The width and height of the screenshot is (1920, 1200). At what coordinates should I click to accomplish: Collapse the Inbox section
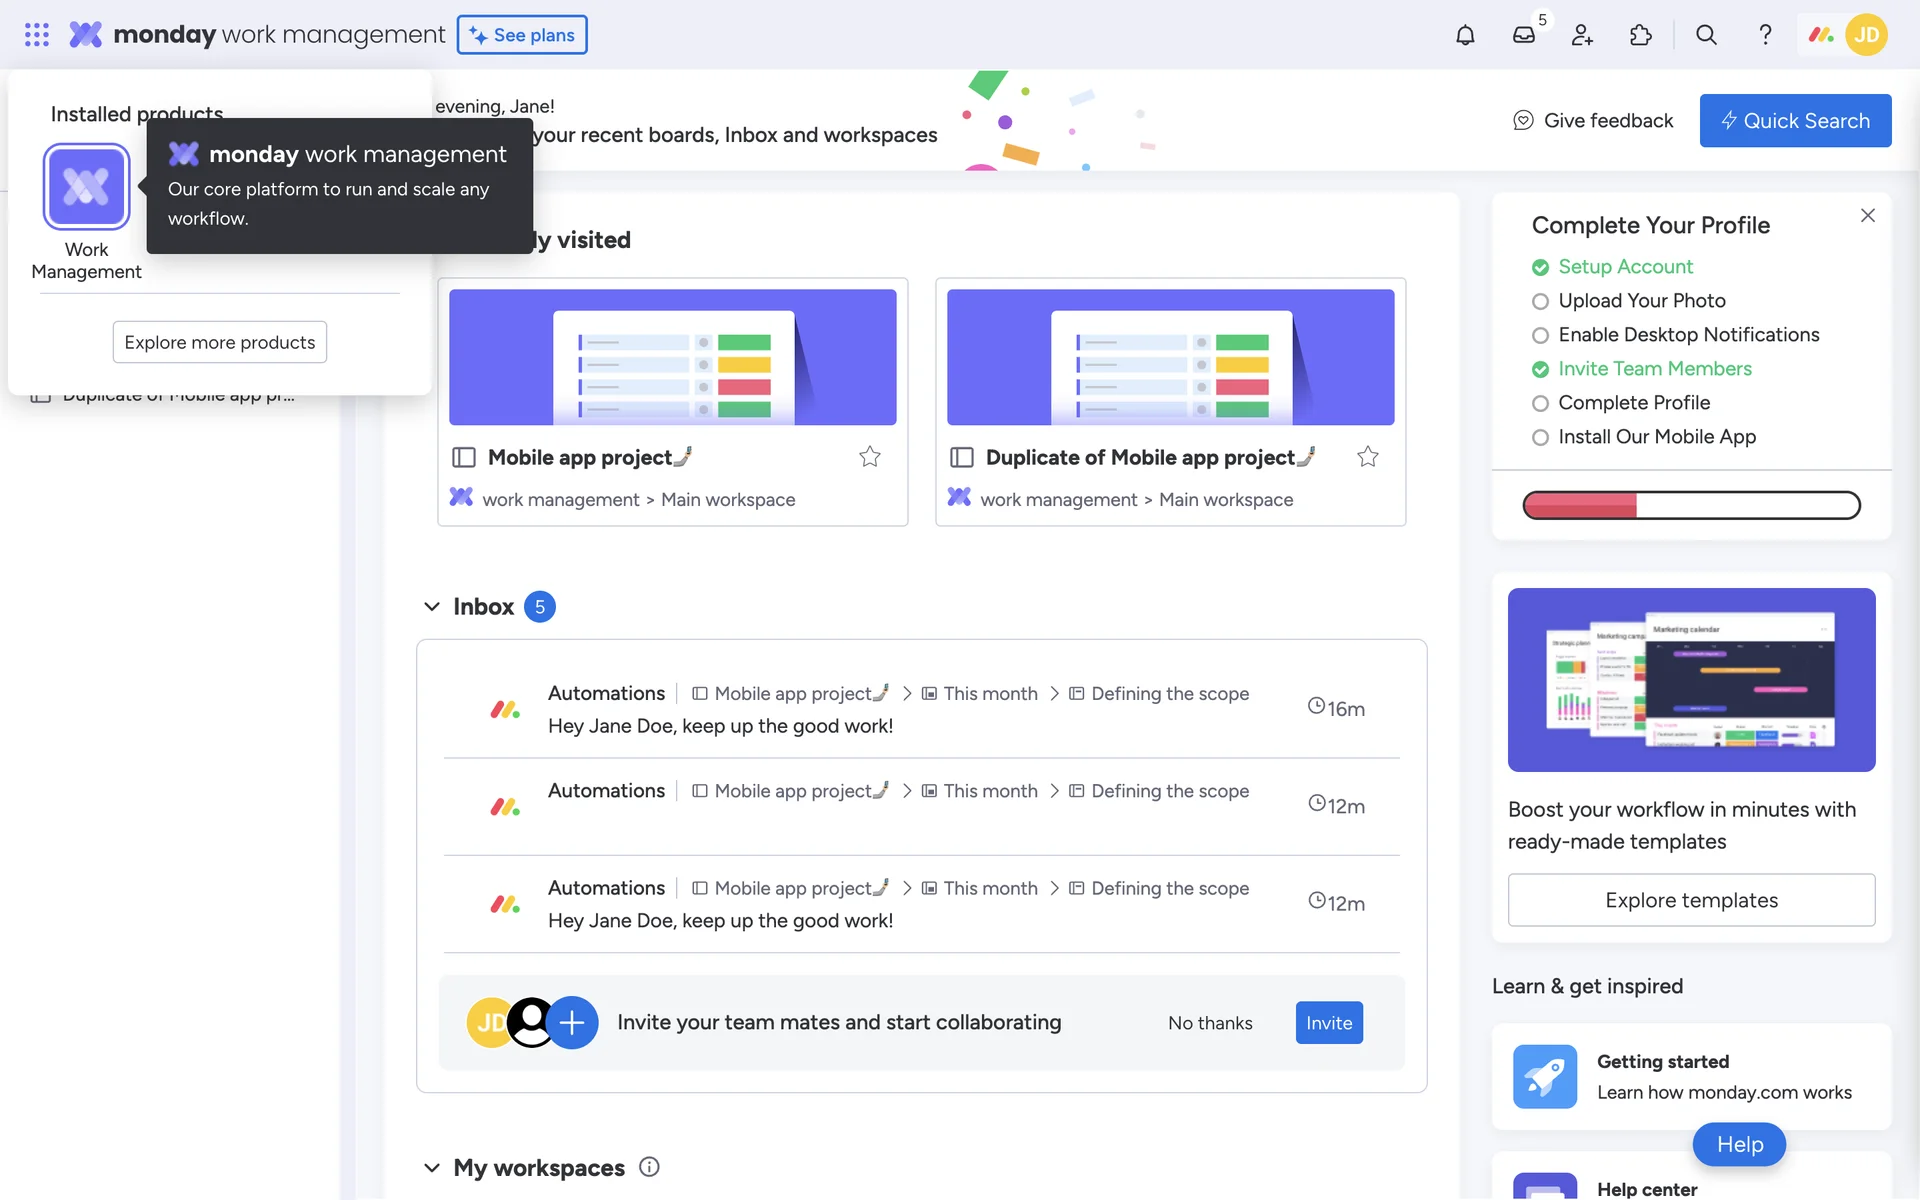432,607
